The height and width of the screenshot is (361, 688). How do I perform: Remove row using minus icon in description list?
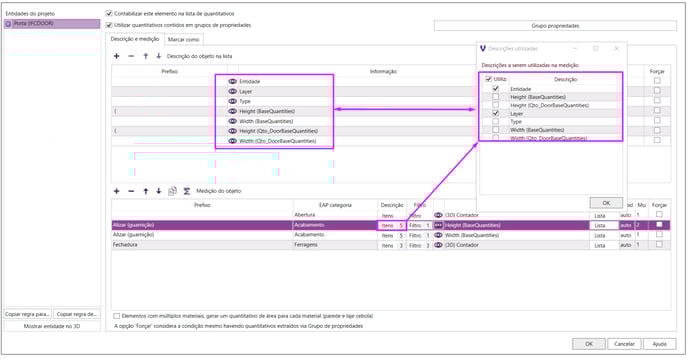click(131, 56)
